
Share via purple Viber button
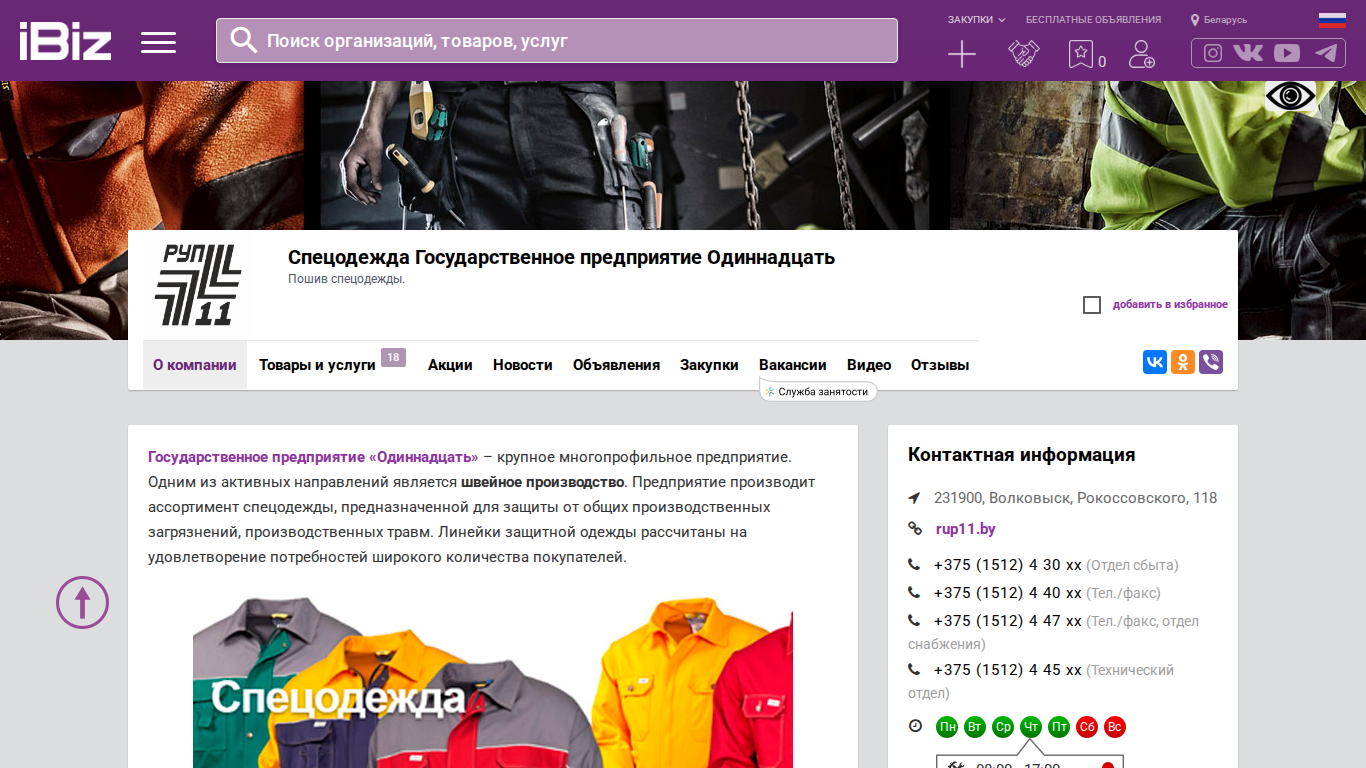[1211, 362]
